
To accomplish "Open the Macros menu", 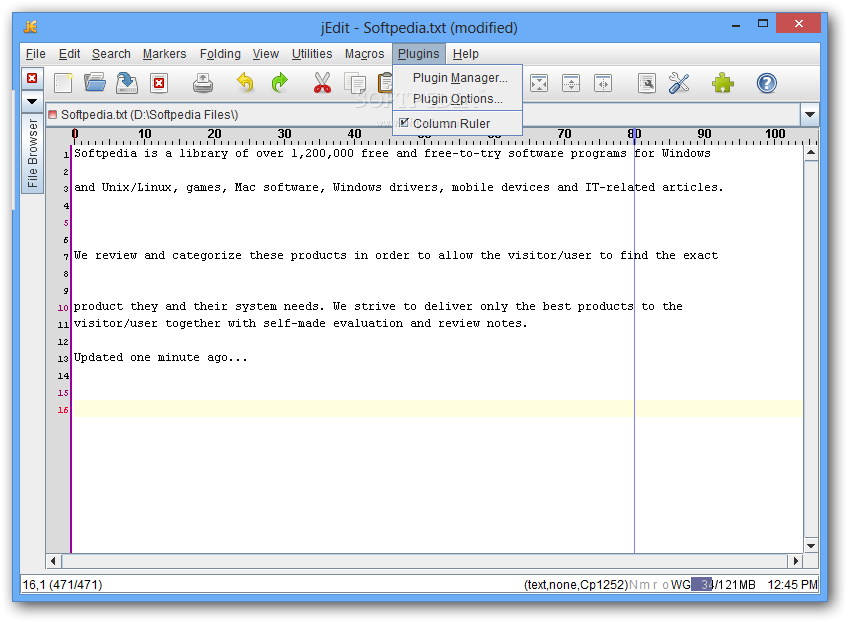I will point(365,54).
